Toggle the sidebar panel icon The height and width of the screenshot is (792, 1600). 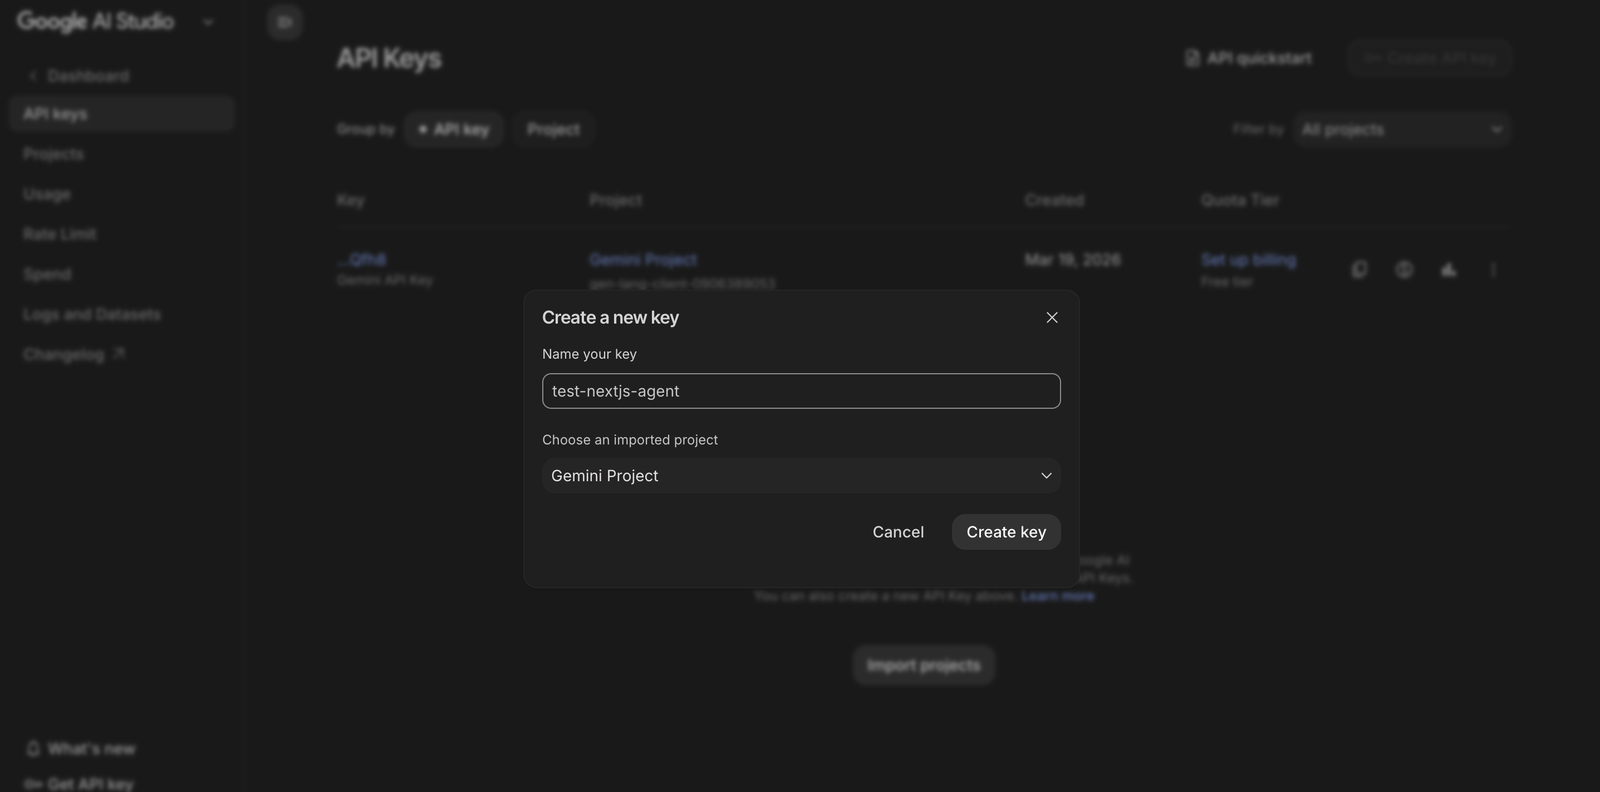click(x=285, y=22)
